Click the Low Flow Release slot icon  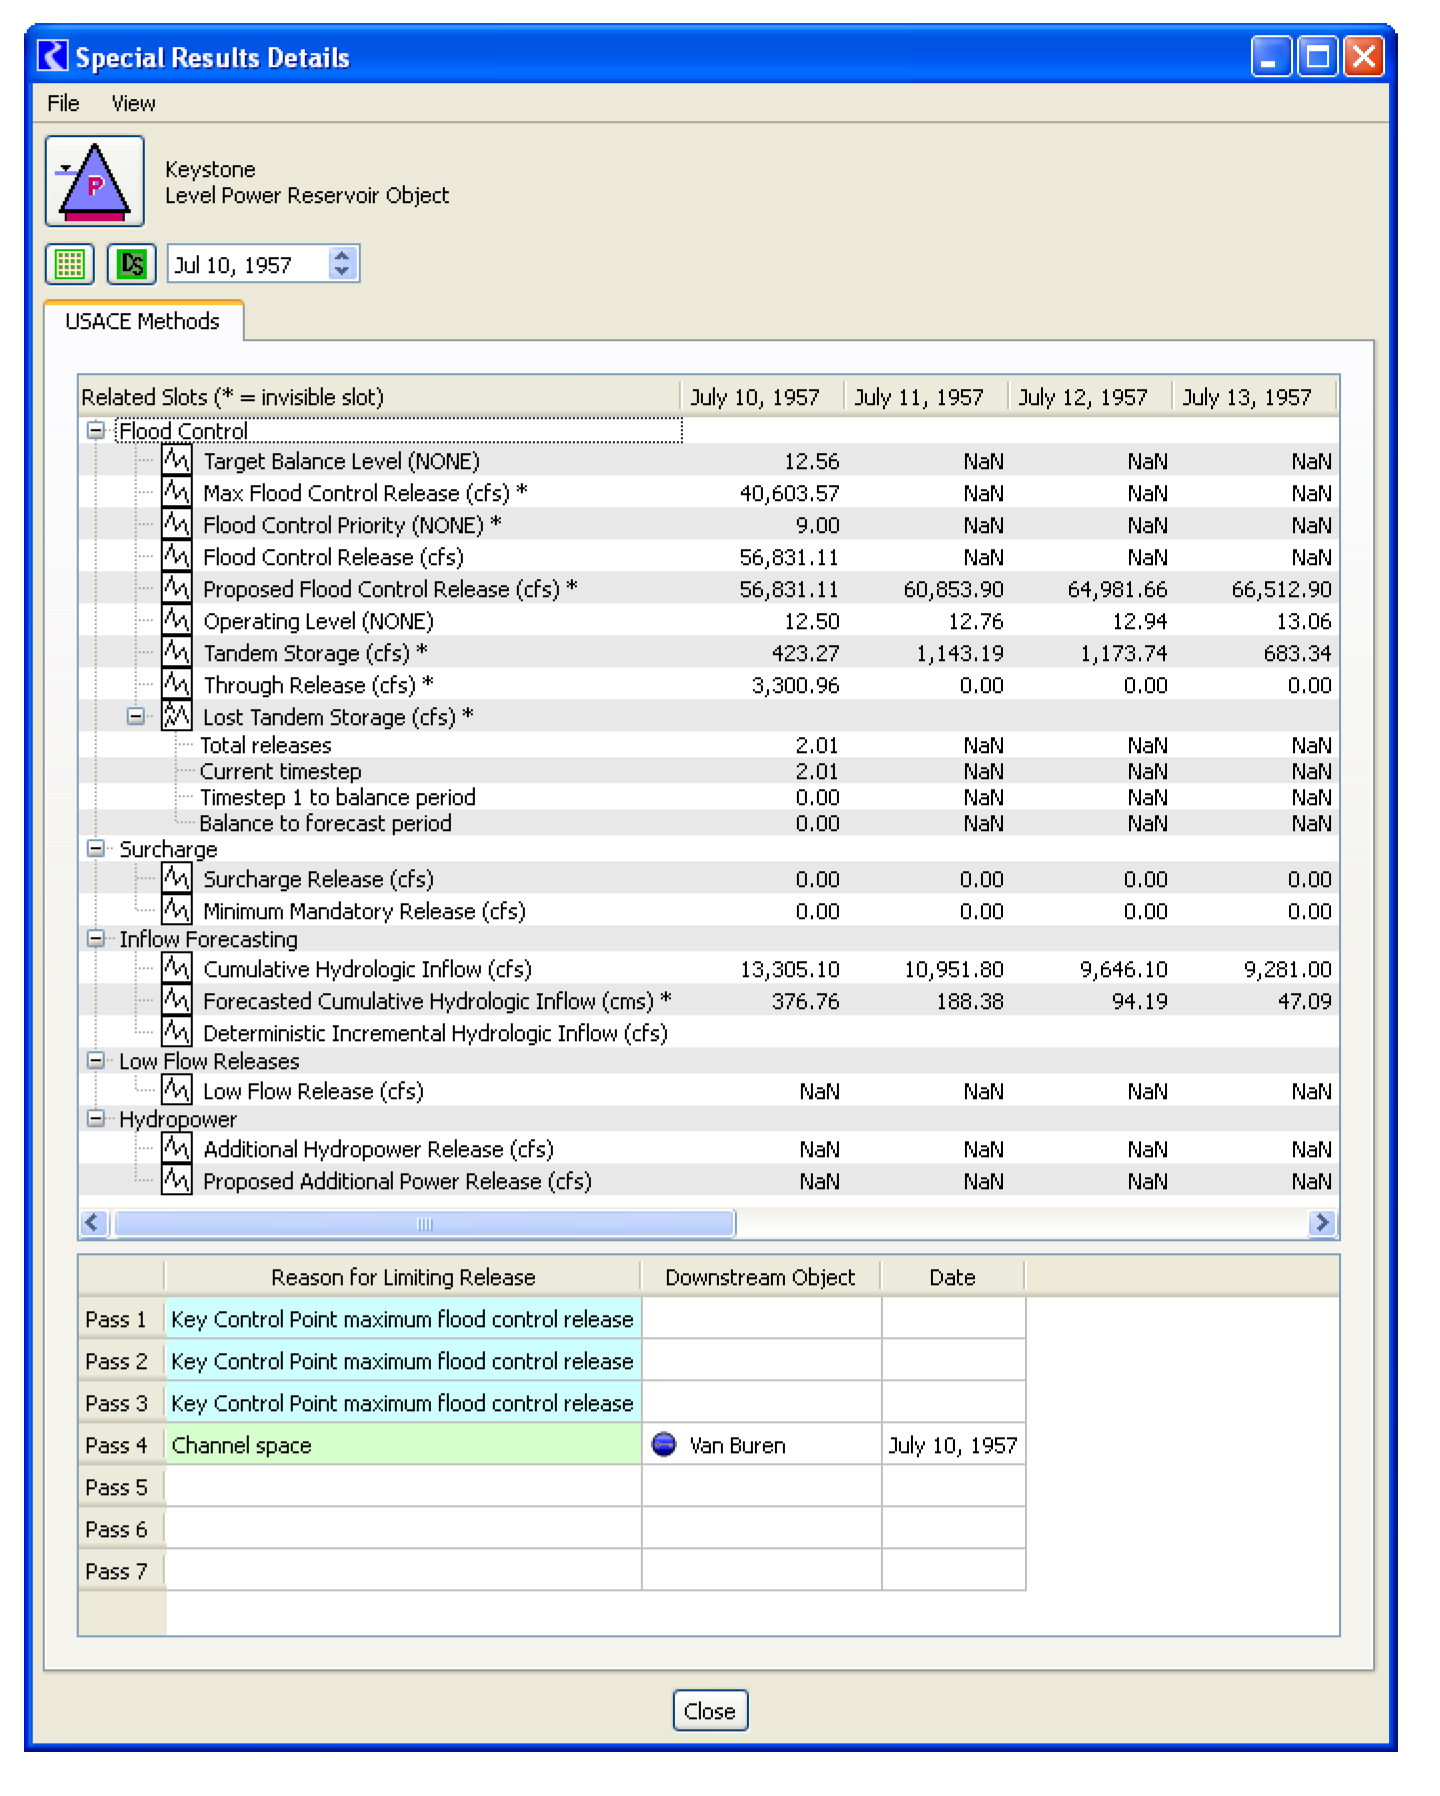(x=176, y=1091)
